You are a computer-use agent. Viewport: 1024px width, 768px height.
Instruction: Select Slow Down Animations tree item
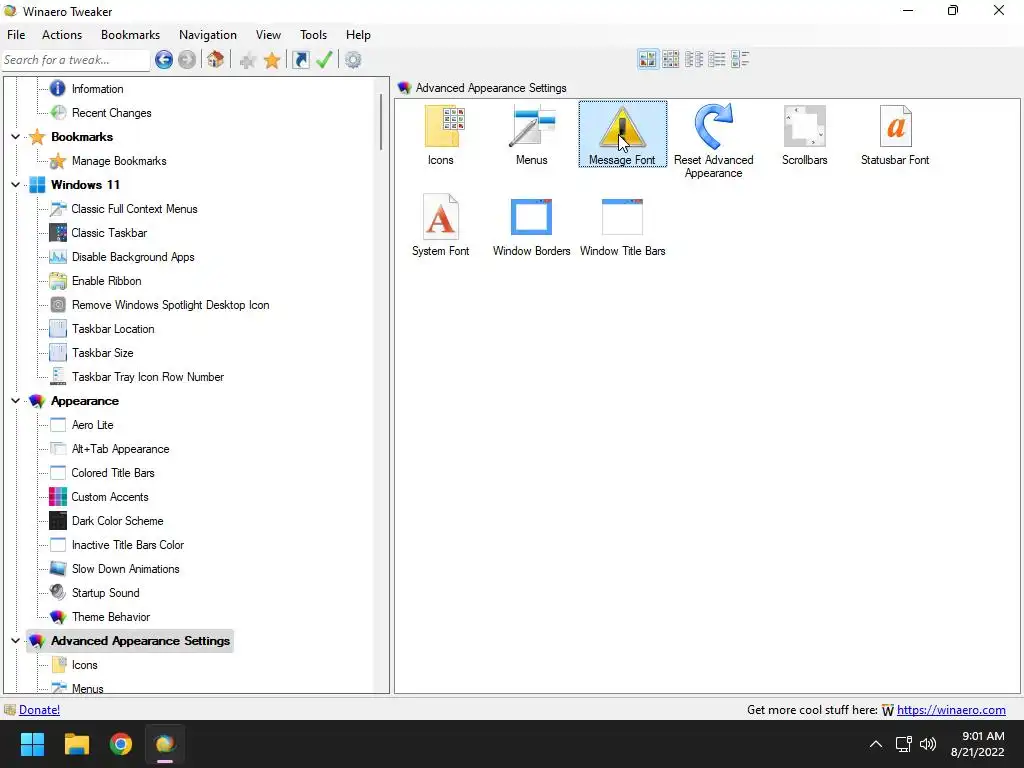(x=125, y=569)
